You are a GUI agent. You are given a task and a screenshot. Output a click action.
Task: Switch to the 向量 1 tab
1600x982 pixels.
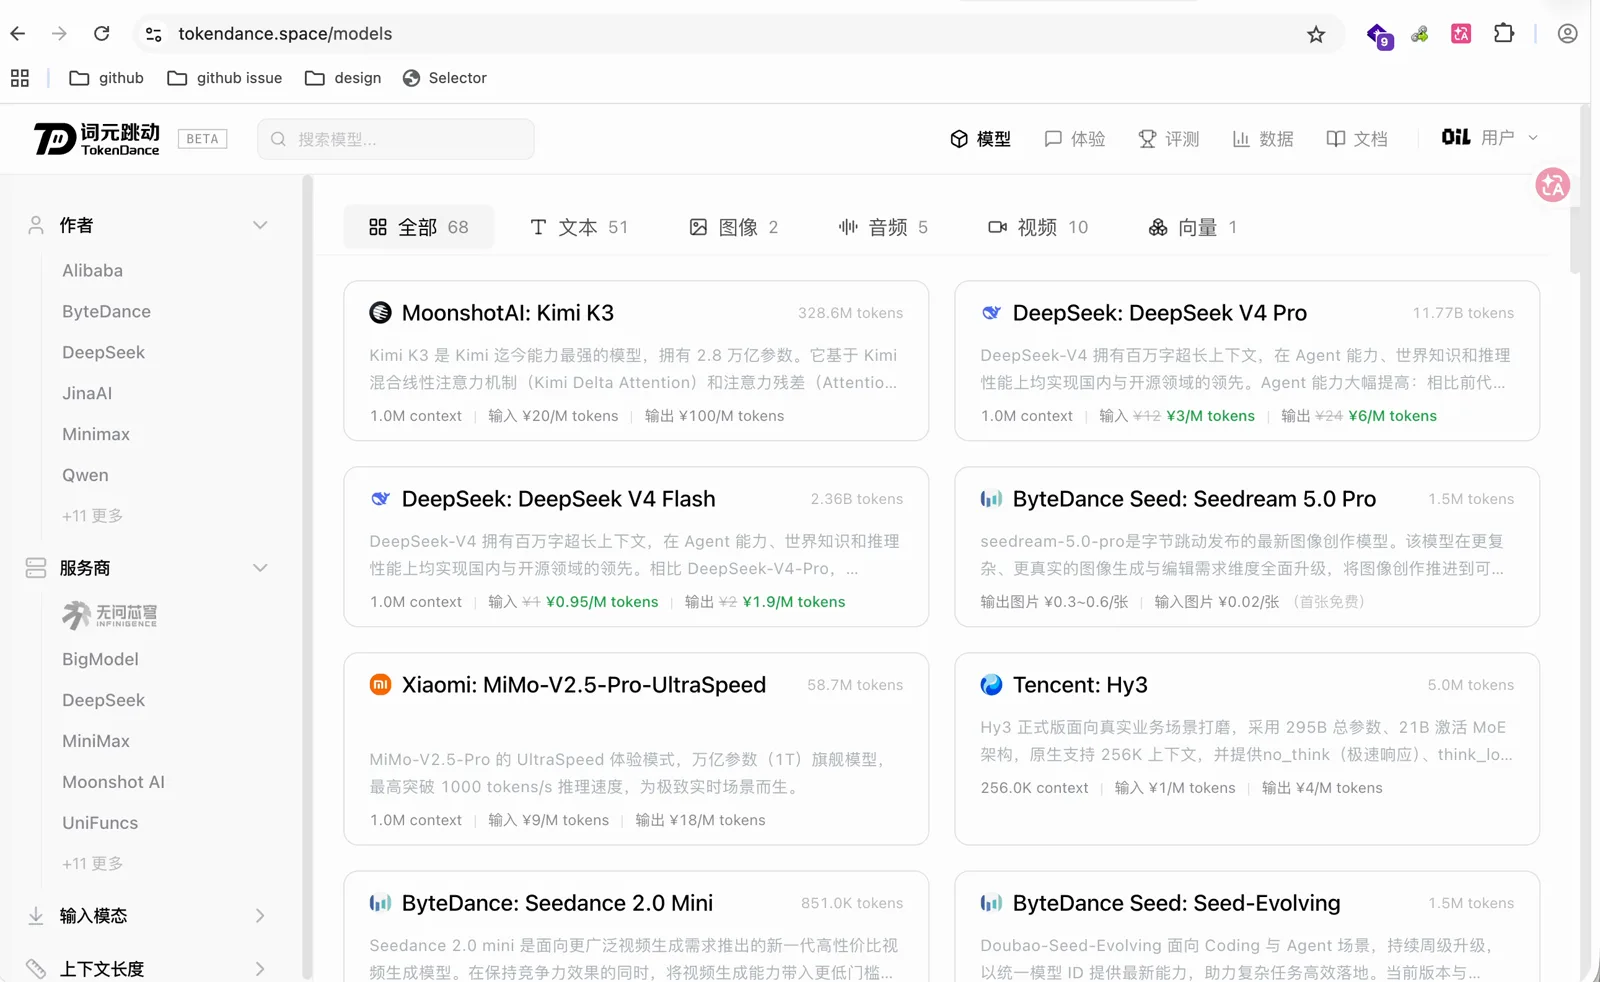[x=1193, y=227]
